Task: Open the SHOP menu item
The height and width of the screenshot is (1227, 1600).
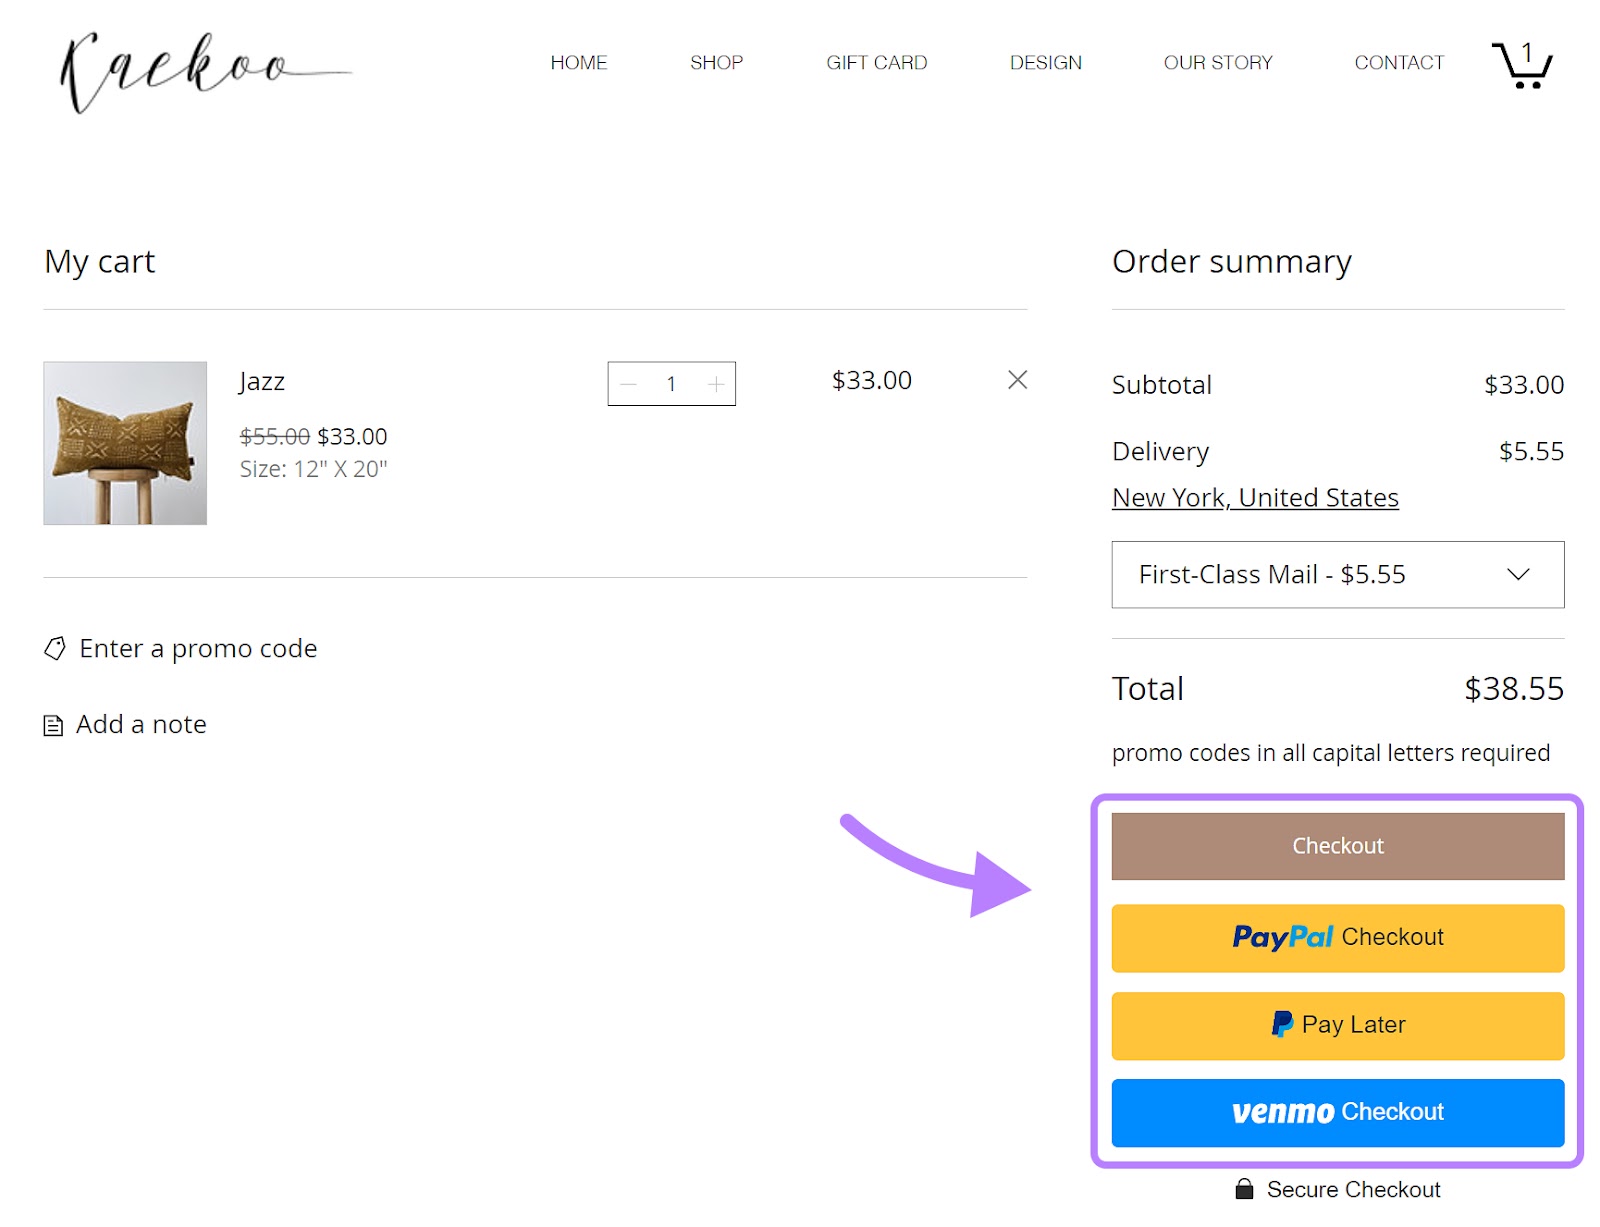Action: click(715, 62)
